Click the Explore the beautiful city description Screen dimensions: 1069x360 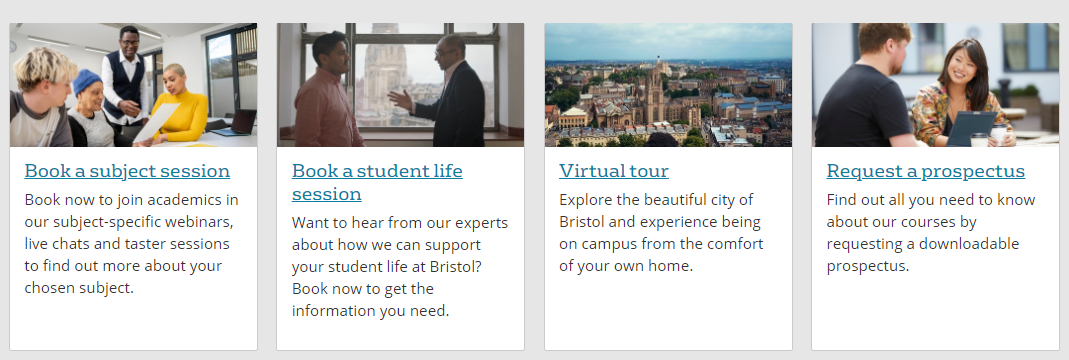(661, 232)
